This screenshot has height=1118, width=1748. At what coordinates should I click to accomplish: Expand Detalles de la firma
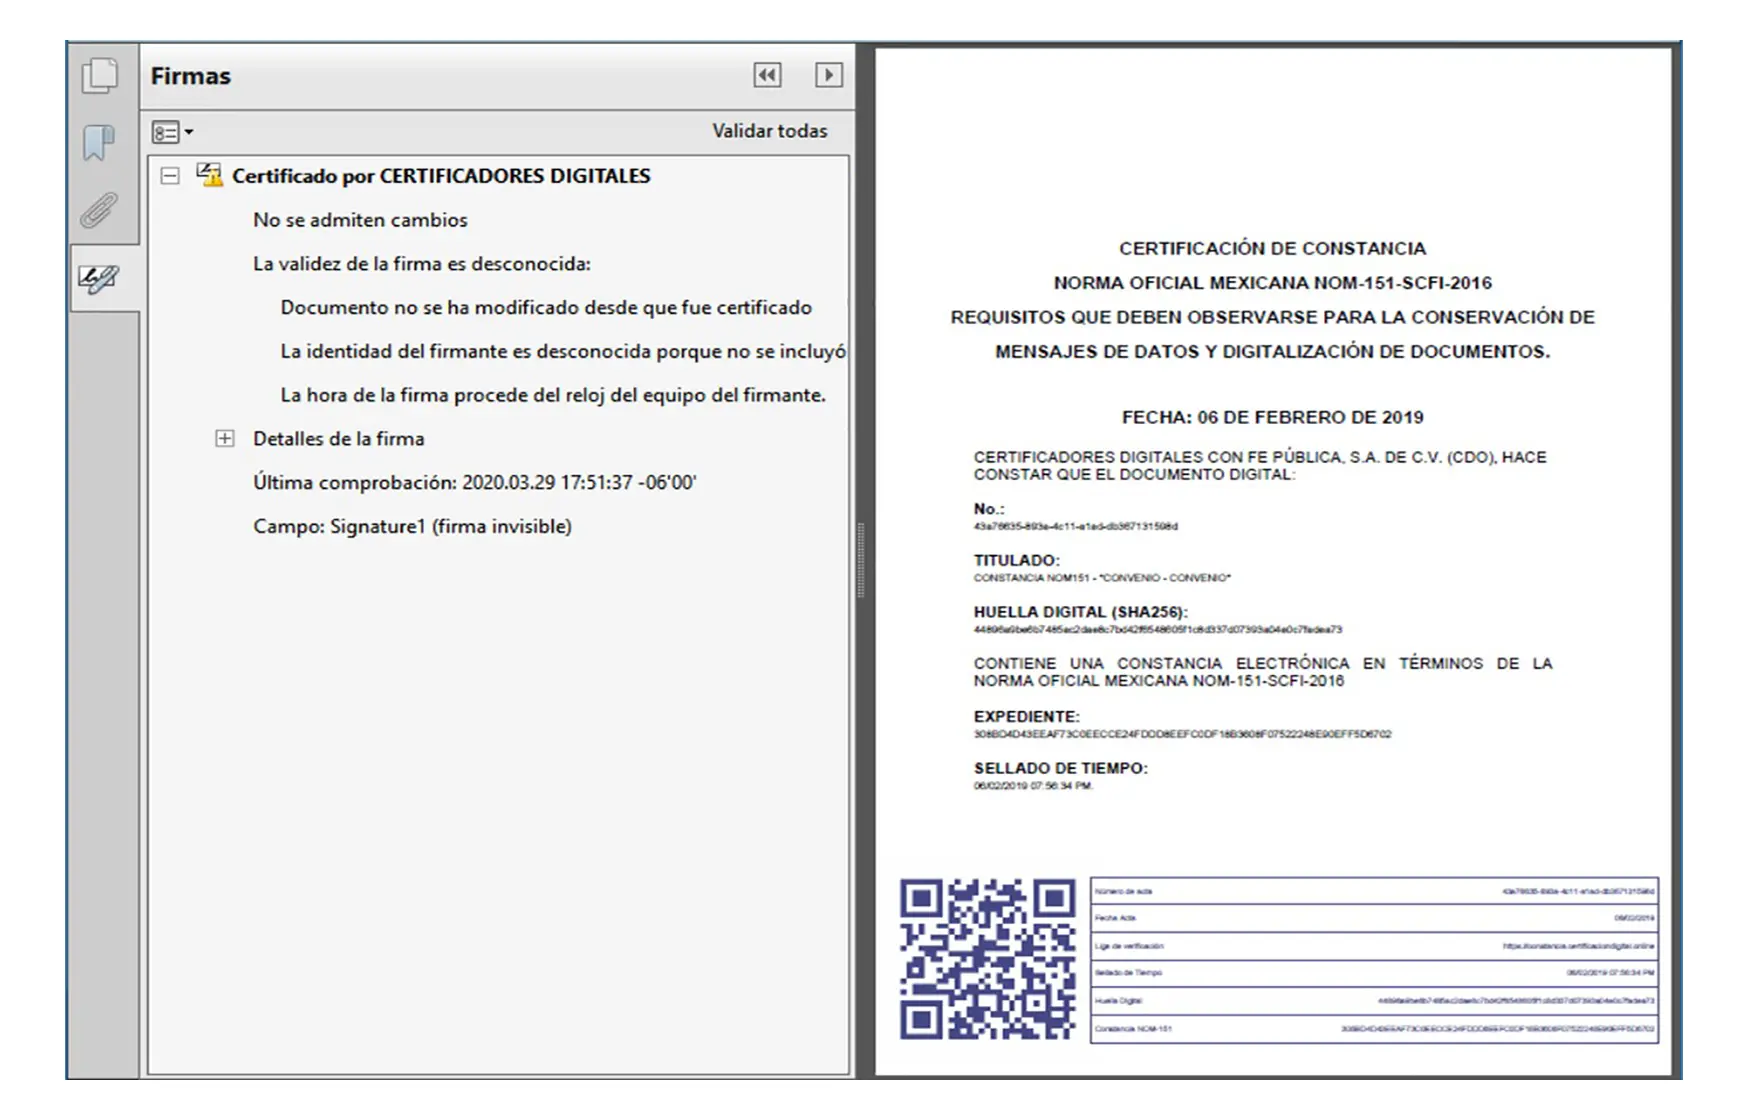click(227, 438)
